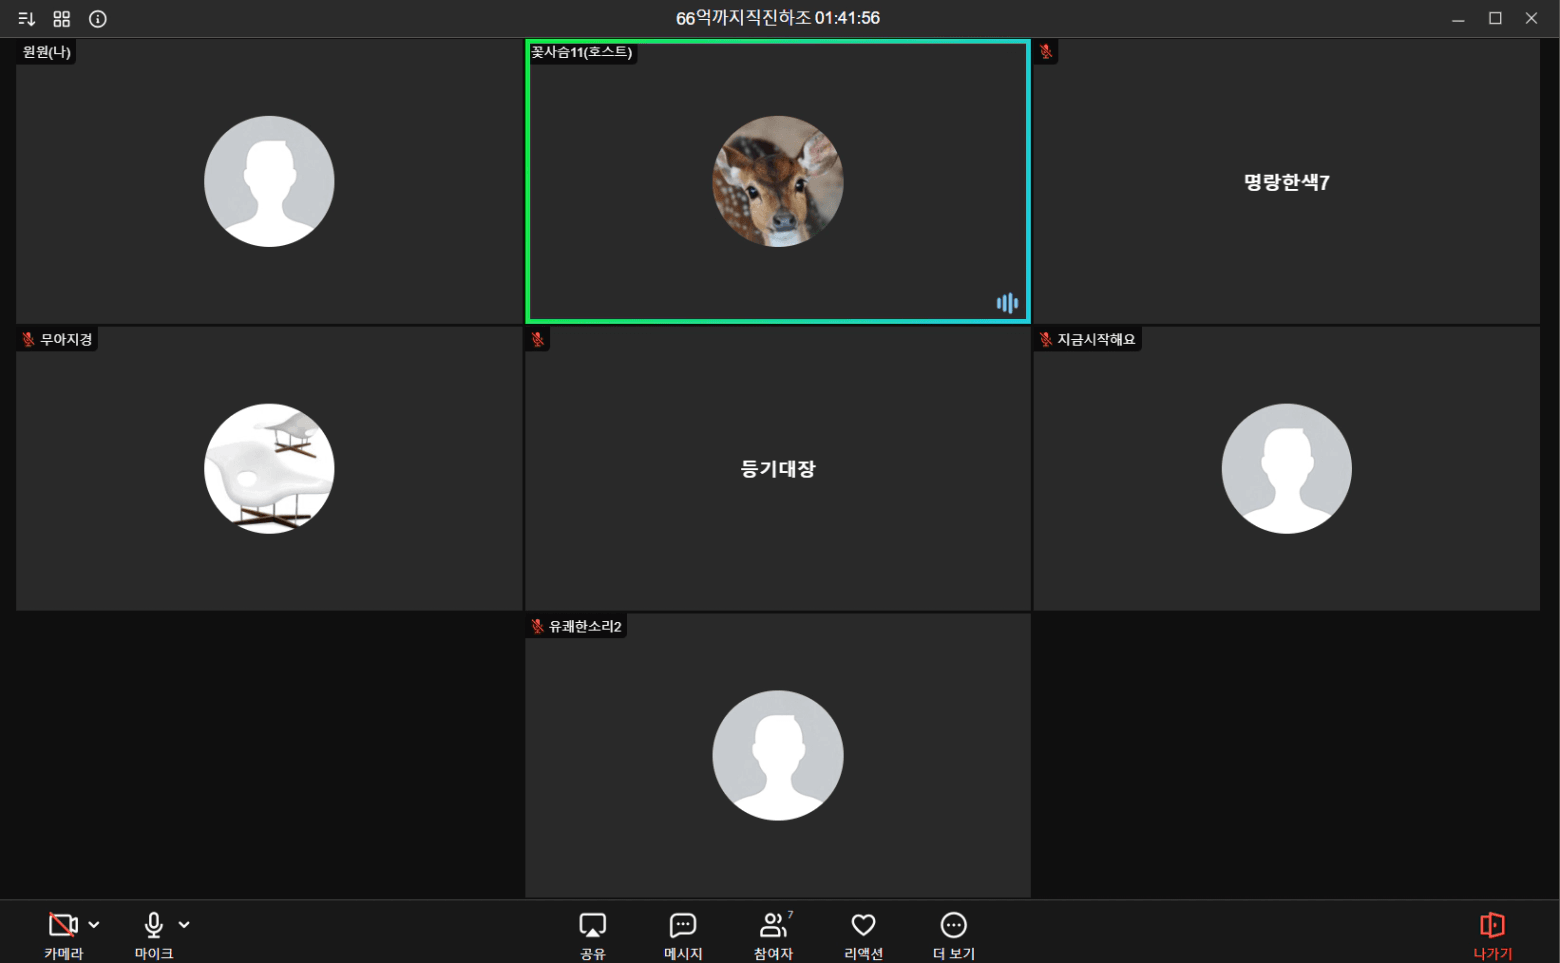The height and width of the screenshot is (963, 1560).
Task: Expand the camera options arrow
Action: tap(94, 925)
